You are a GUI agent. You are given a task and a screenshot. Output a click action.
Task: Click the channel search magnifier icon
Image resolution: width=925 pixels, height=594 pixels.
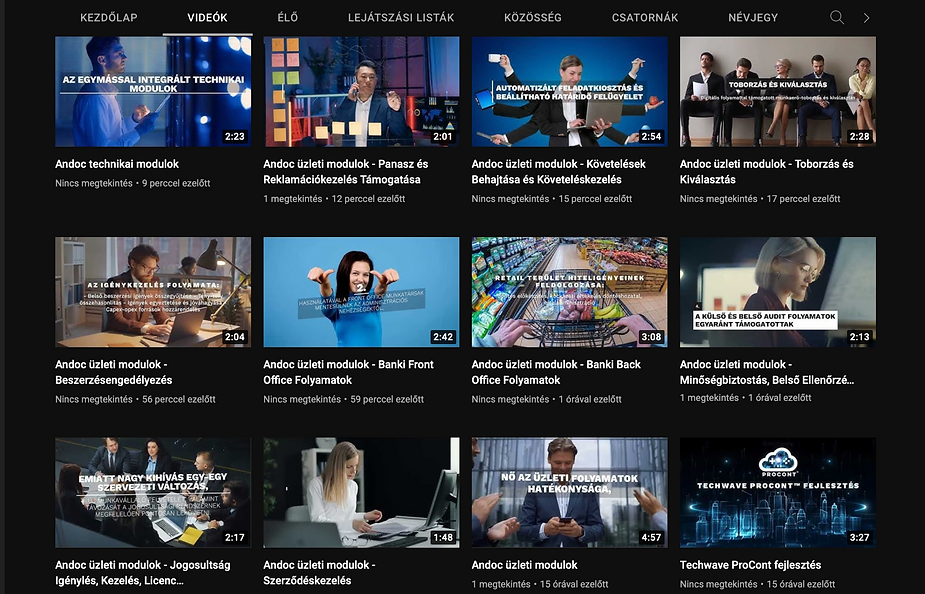point(837,18)
